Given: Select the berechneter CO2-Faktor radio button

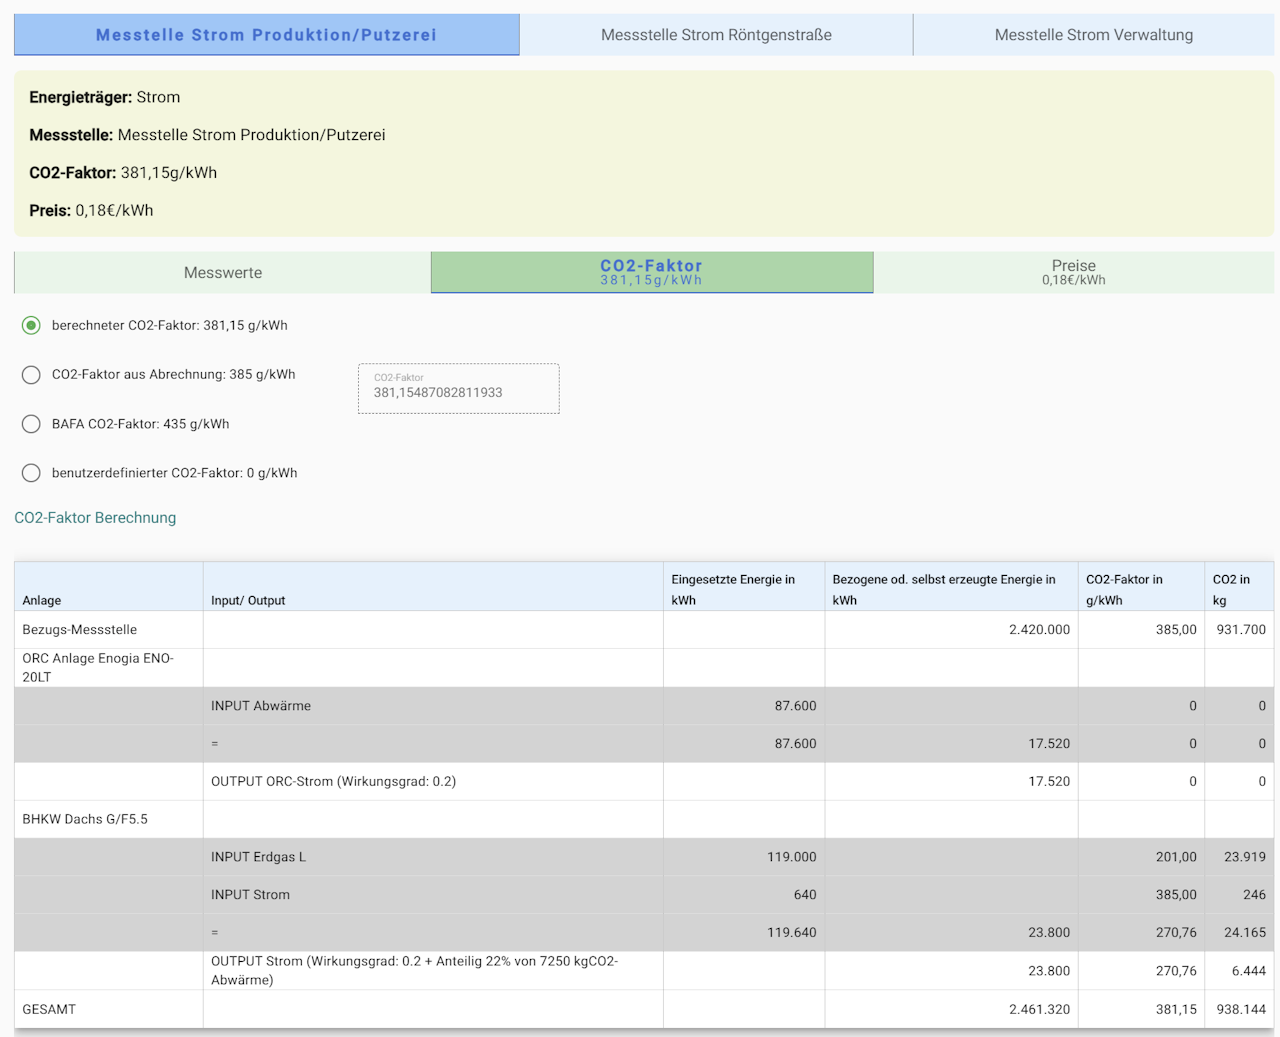Looking at the screenshot, I should (x=32, y=325).
